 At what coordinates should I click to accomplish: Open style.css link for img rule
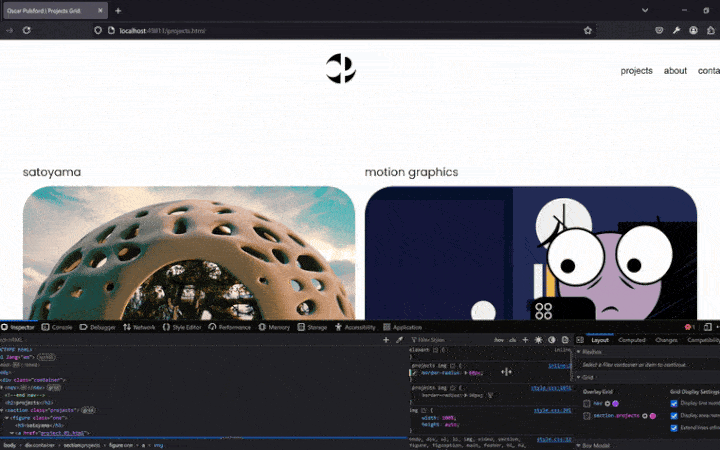coord(552,411)
